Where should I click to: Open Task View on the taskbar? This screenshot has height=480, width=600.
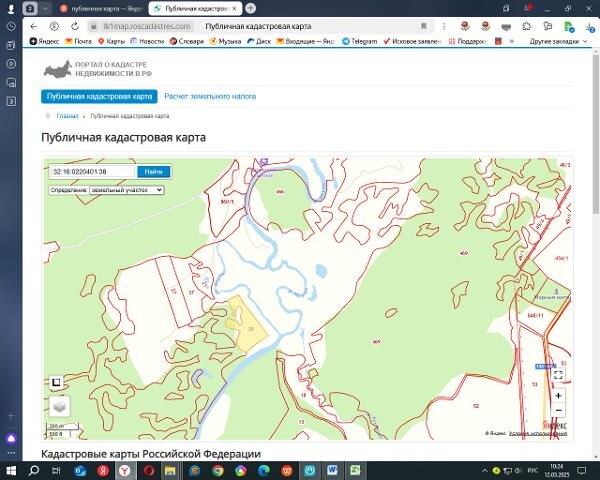[x=56, y=470]
